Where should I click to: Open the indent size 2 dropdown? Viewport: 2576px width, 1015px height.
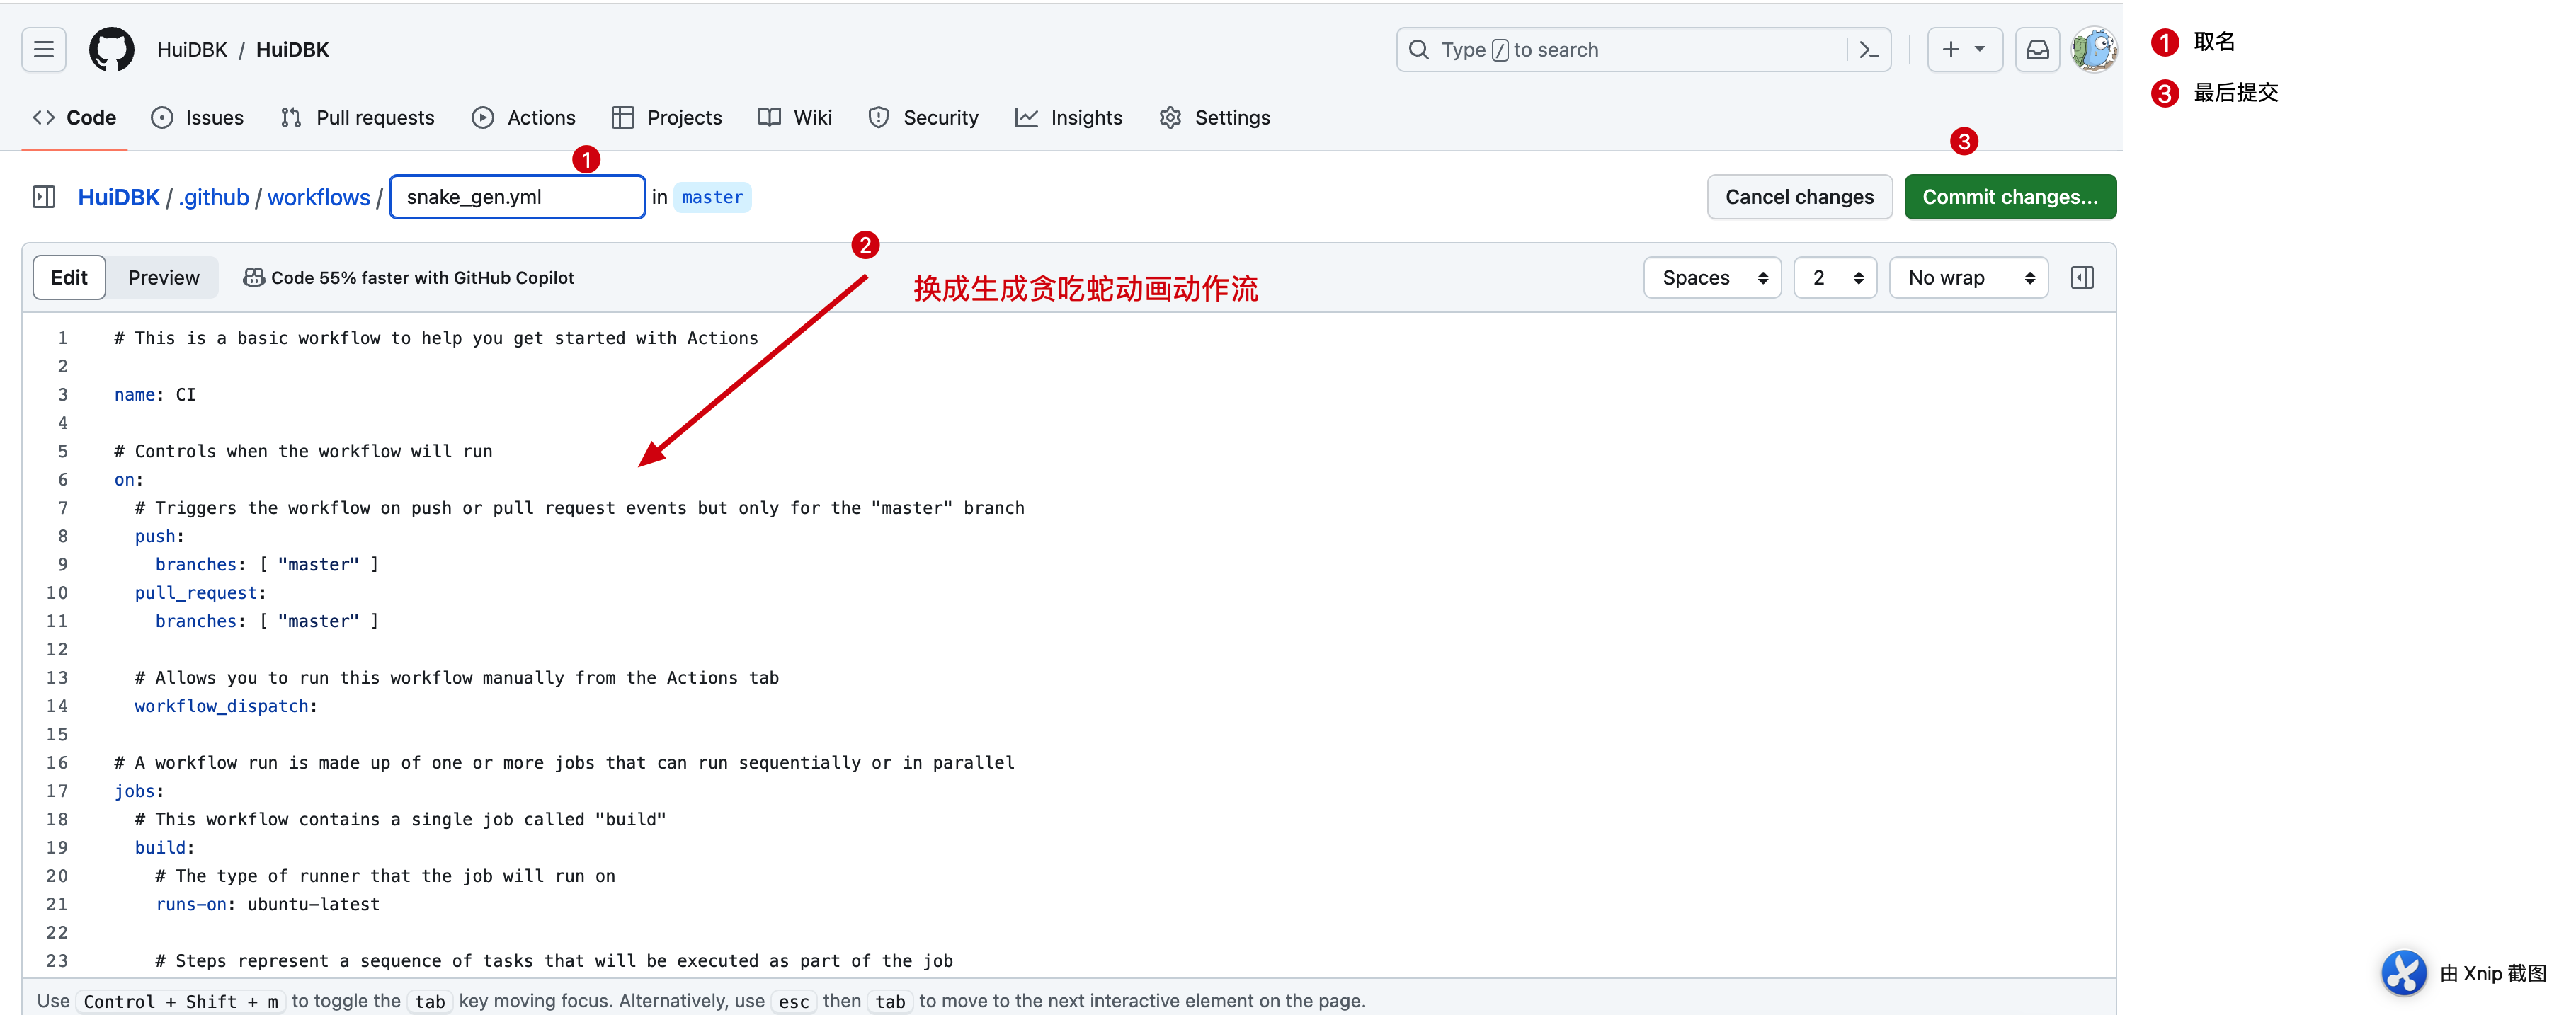pos(1834,277)
